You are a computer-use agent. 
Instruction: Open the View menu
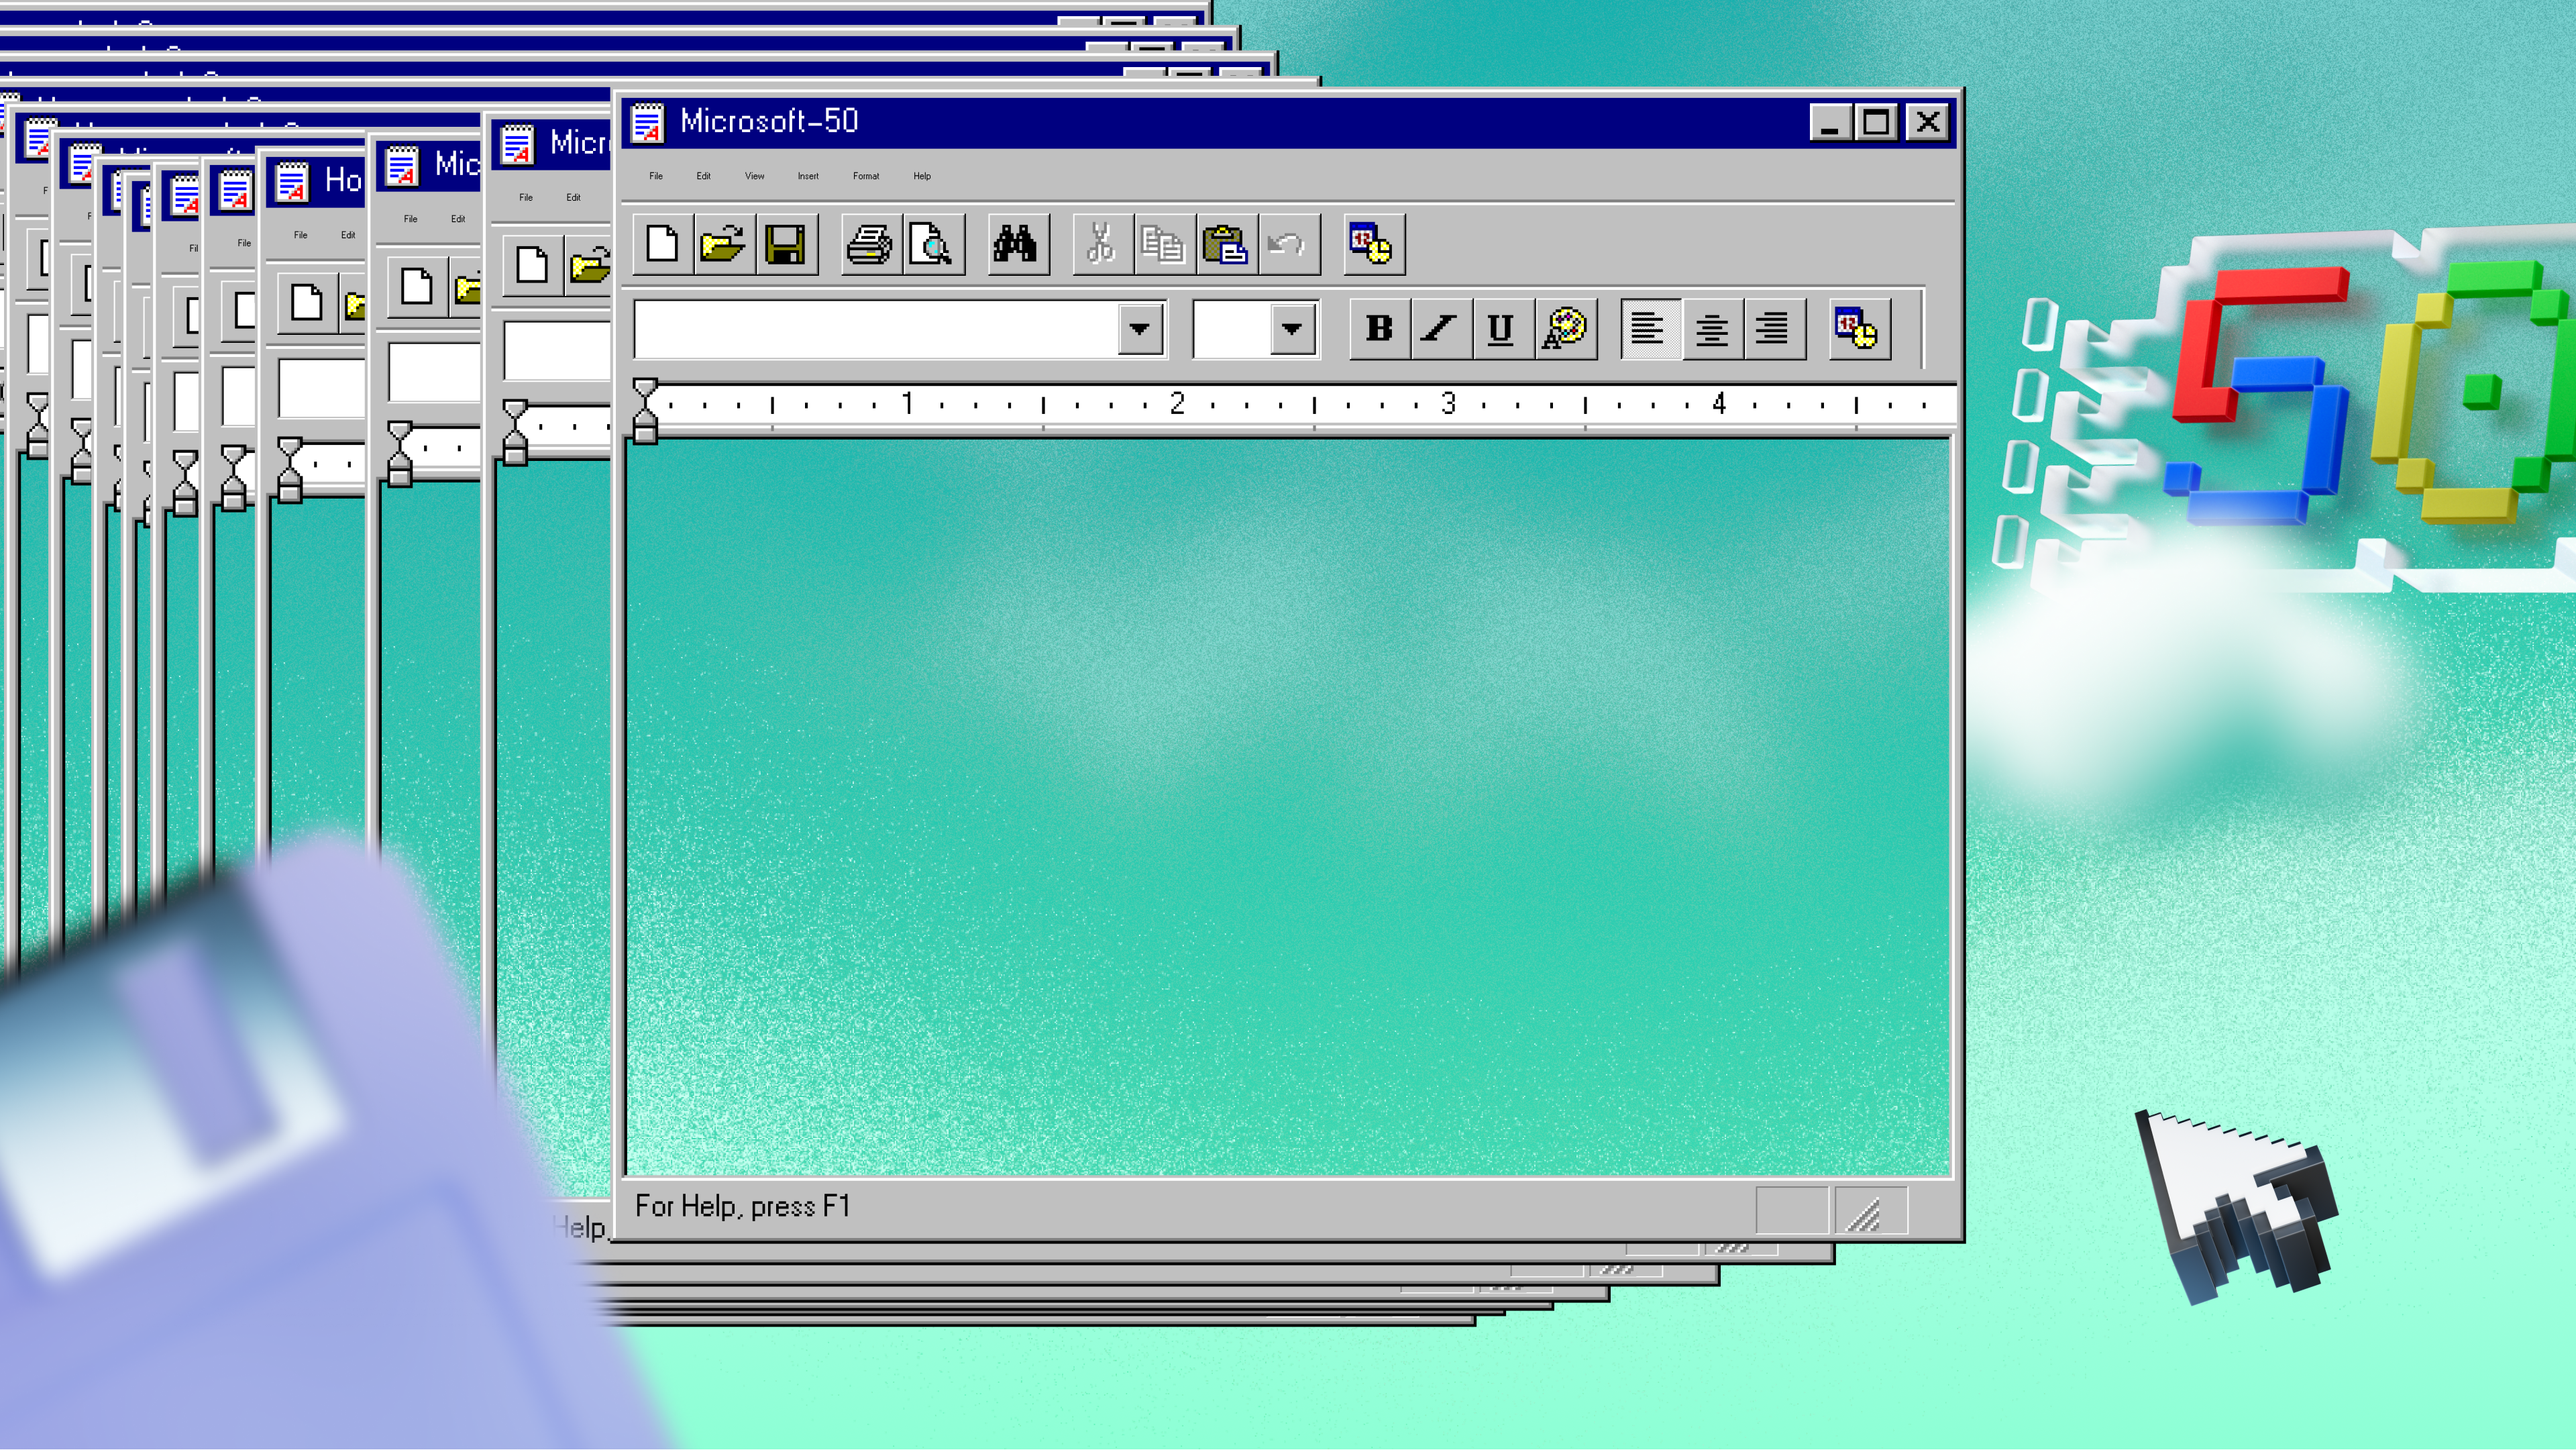(x=755, y=176)
